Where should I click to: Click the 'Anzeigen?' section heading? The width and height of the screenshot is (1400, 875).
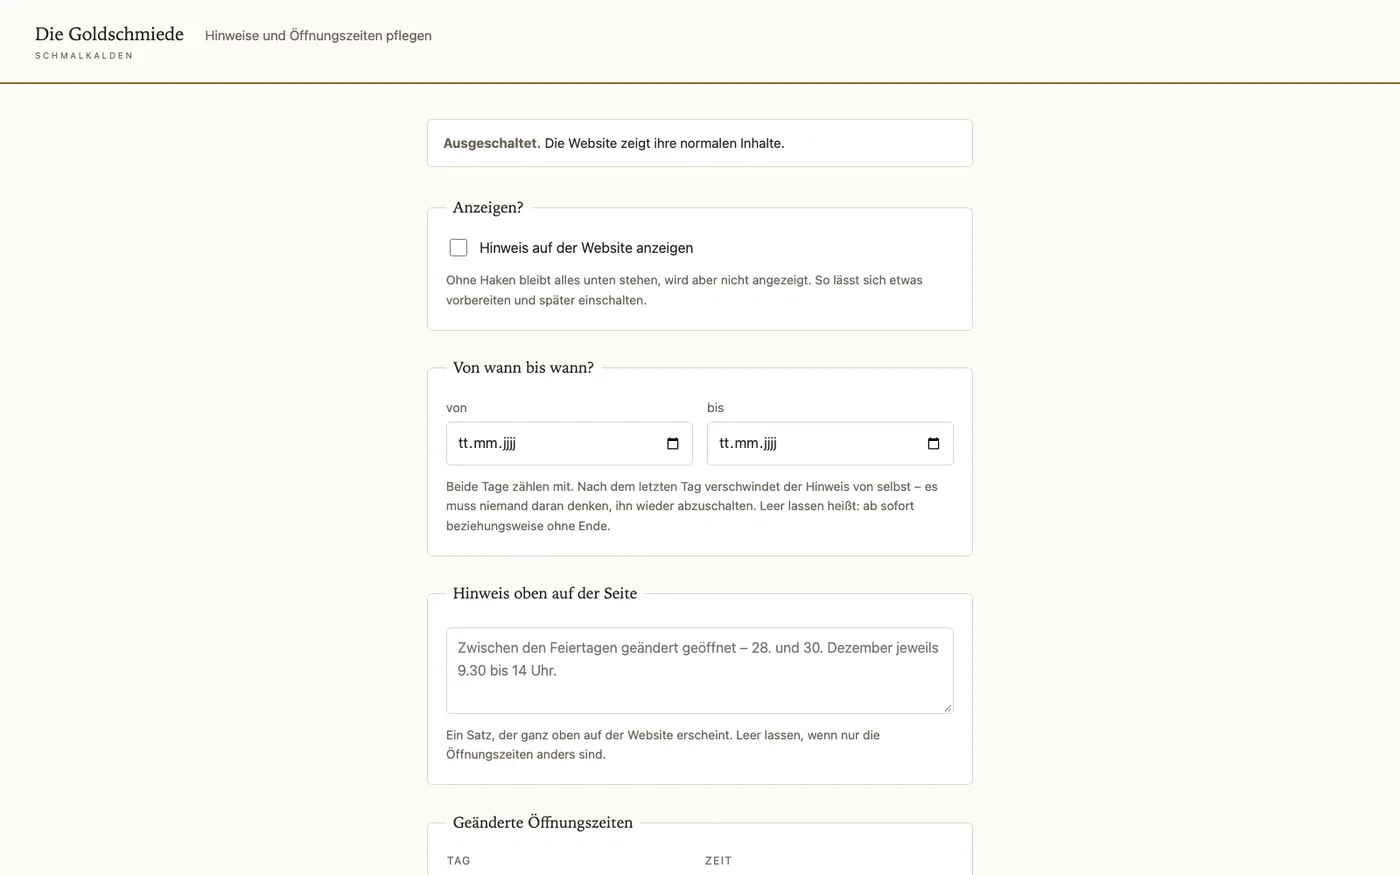click(x=488, y=208)
